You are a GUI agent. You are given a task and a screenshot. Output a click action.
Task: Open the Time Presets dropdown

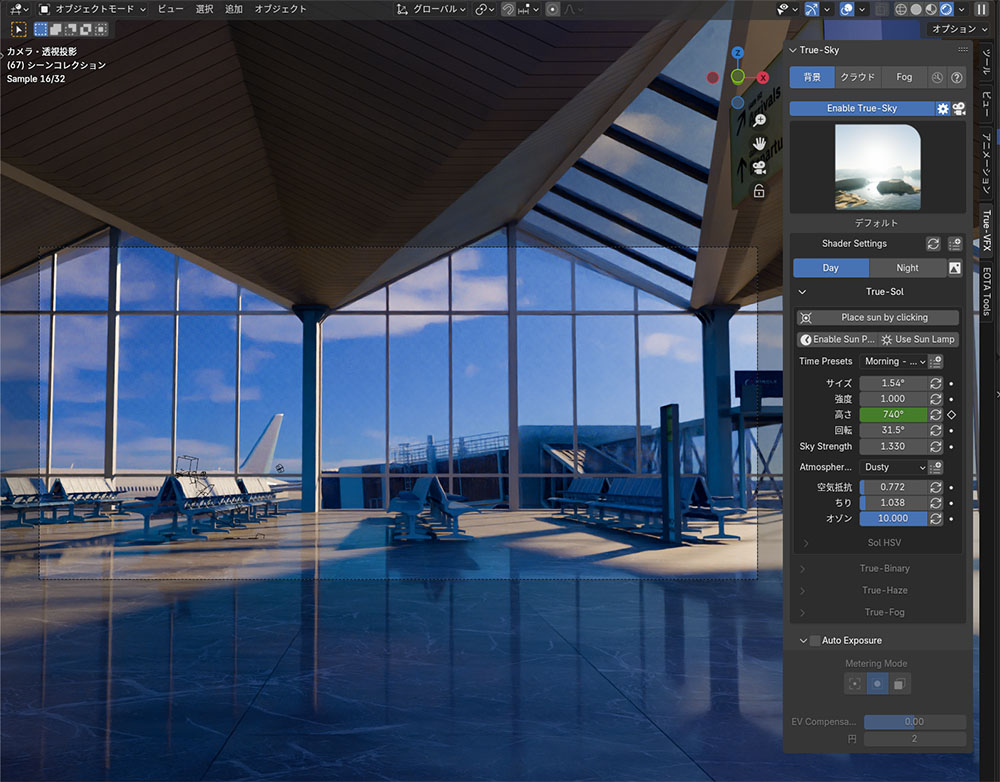(893, 361)
